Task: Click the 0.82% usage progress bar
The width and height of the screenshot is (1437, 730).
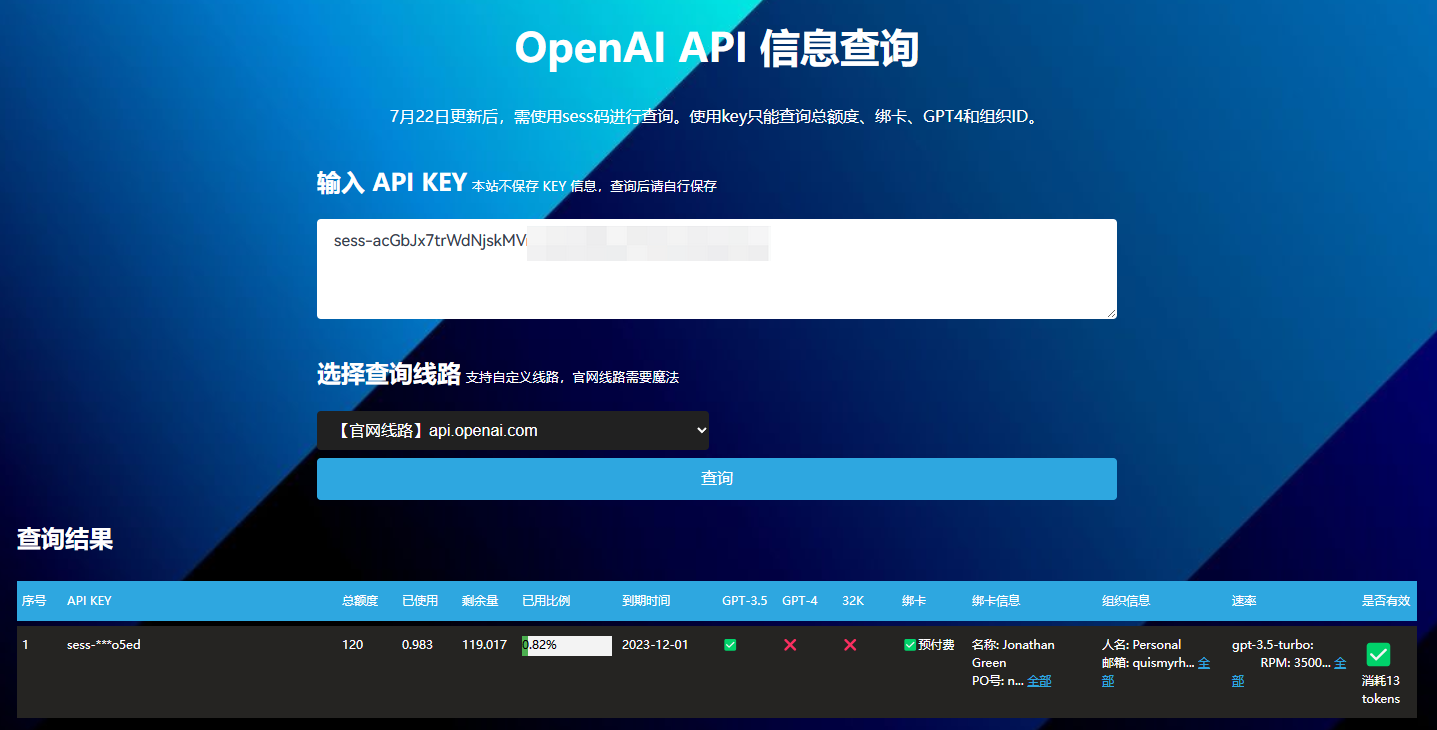Action: [567, 645]
